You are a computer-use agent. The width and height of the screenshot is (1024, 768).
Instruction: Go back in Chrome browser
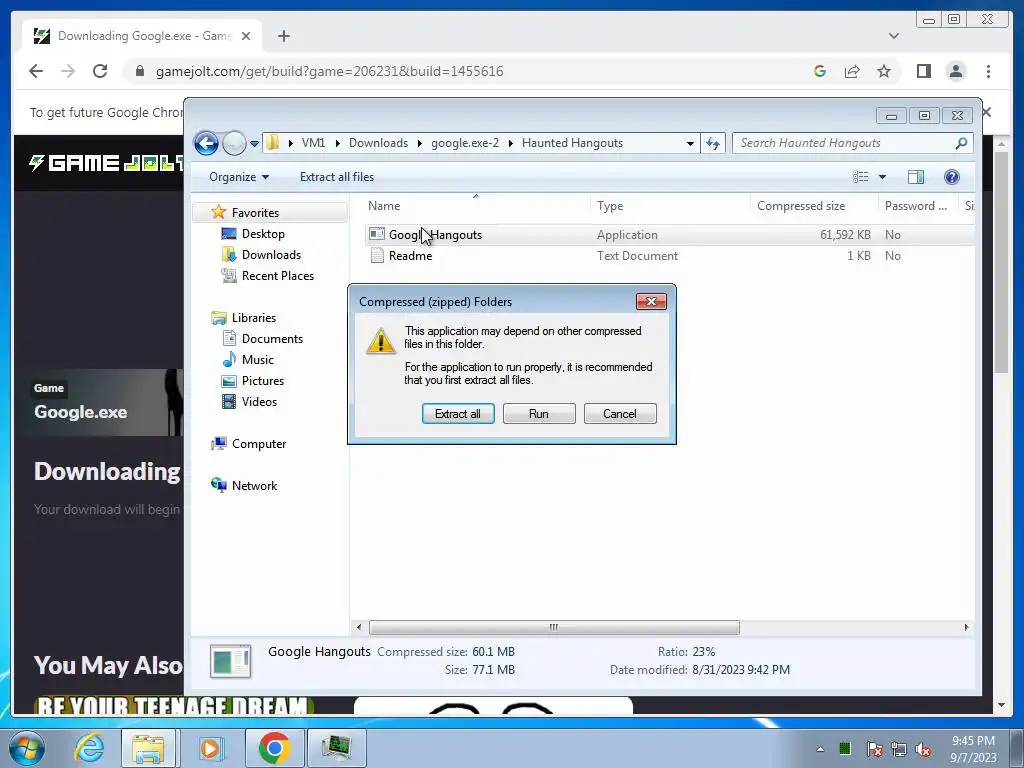[36, 71]
